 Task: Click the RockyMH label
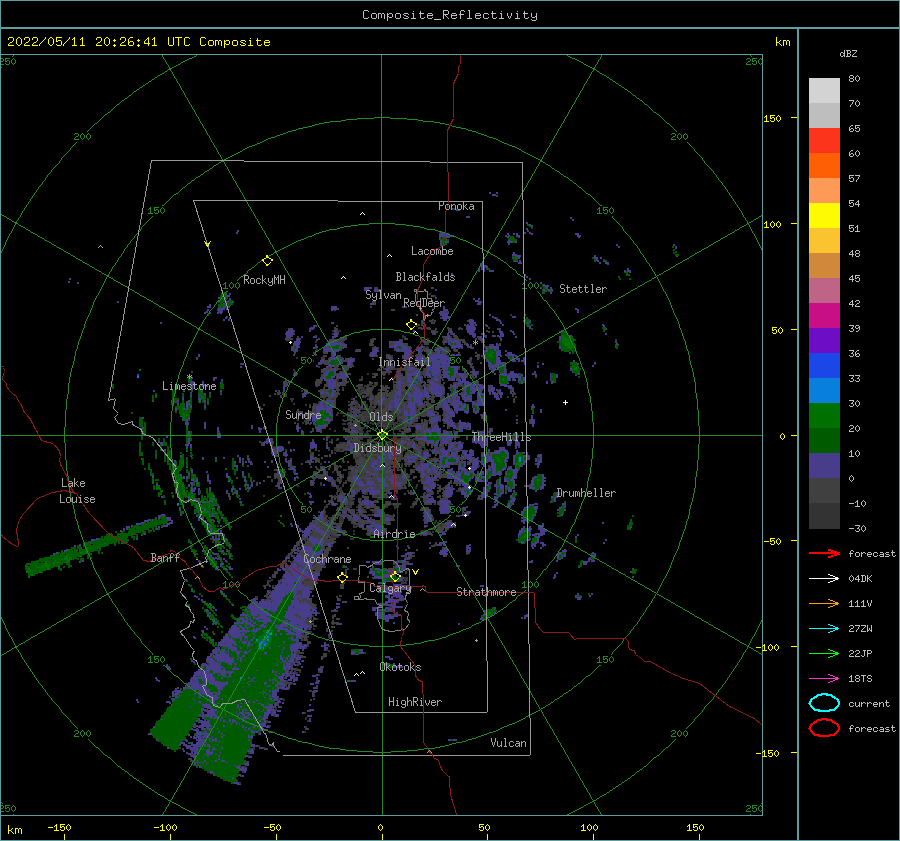(x=264, y=280)
